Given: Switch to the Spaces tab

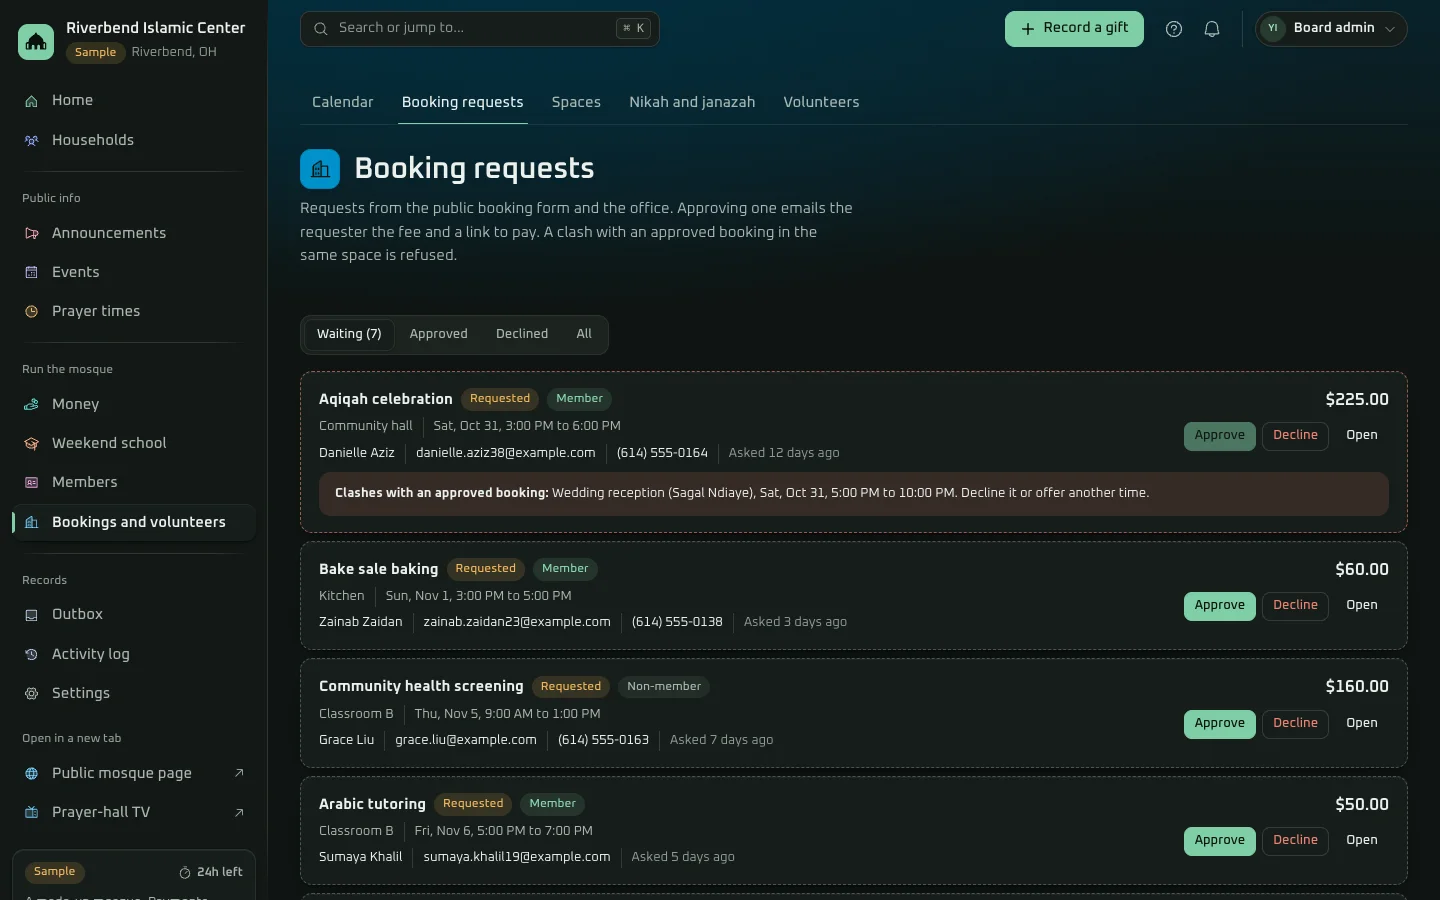Looking at the screenshot, I should point(576,102).
